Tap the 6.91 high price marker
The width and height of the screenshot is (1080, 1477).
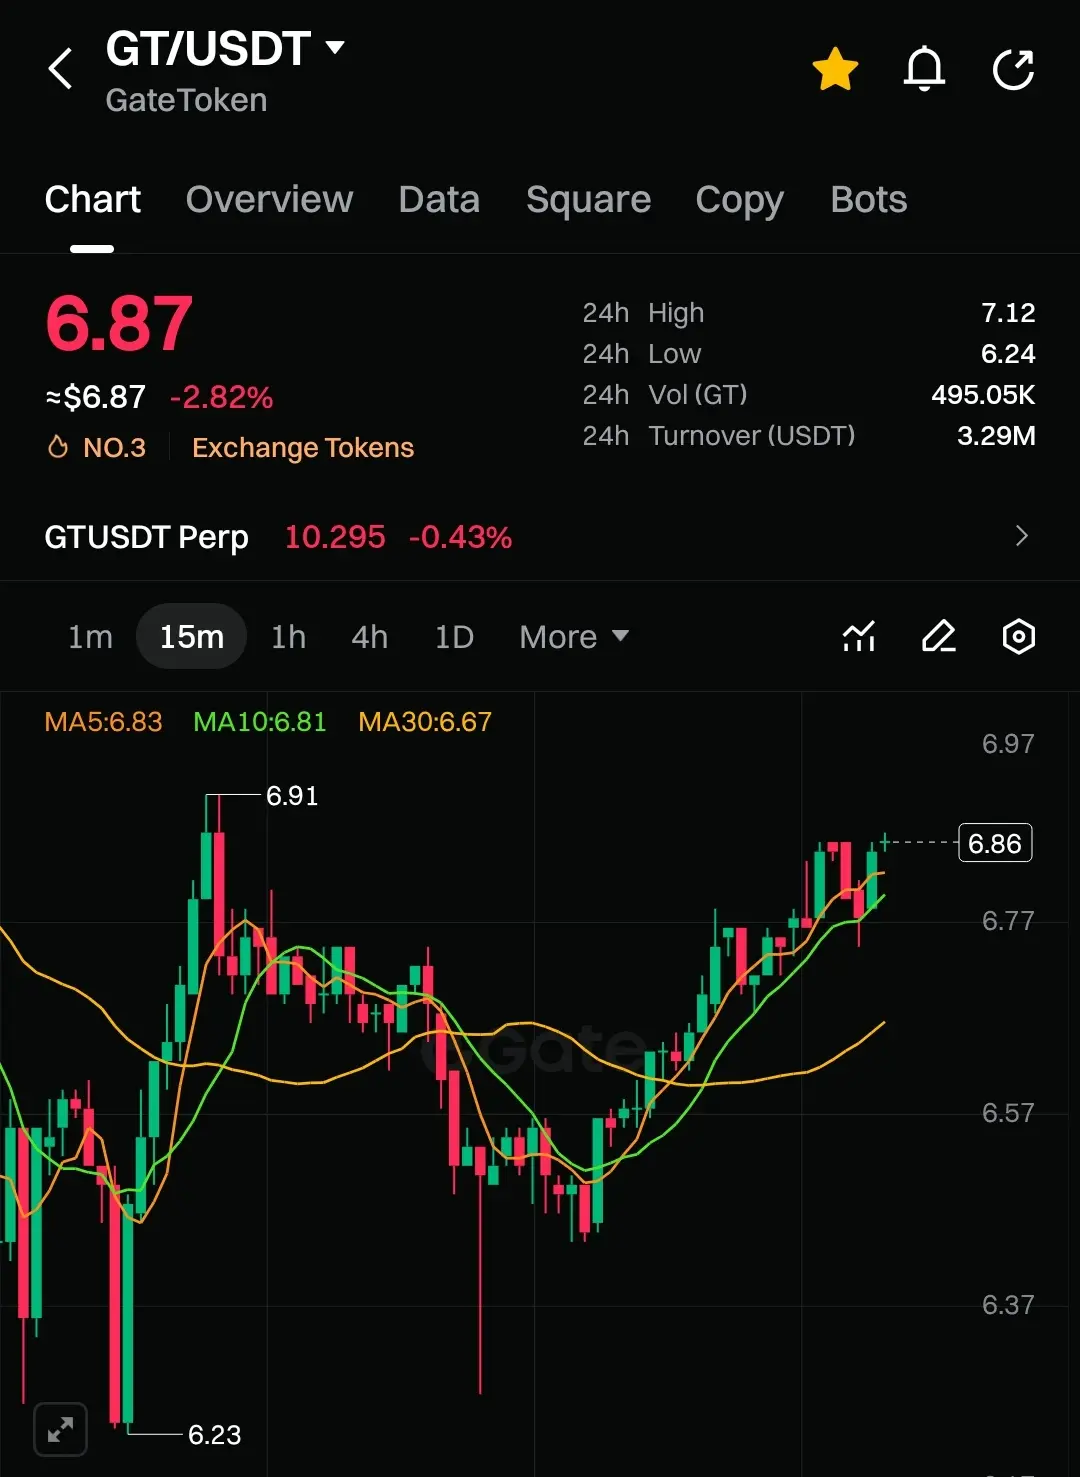(x=292, y=796)
